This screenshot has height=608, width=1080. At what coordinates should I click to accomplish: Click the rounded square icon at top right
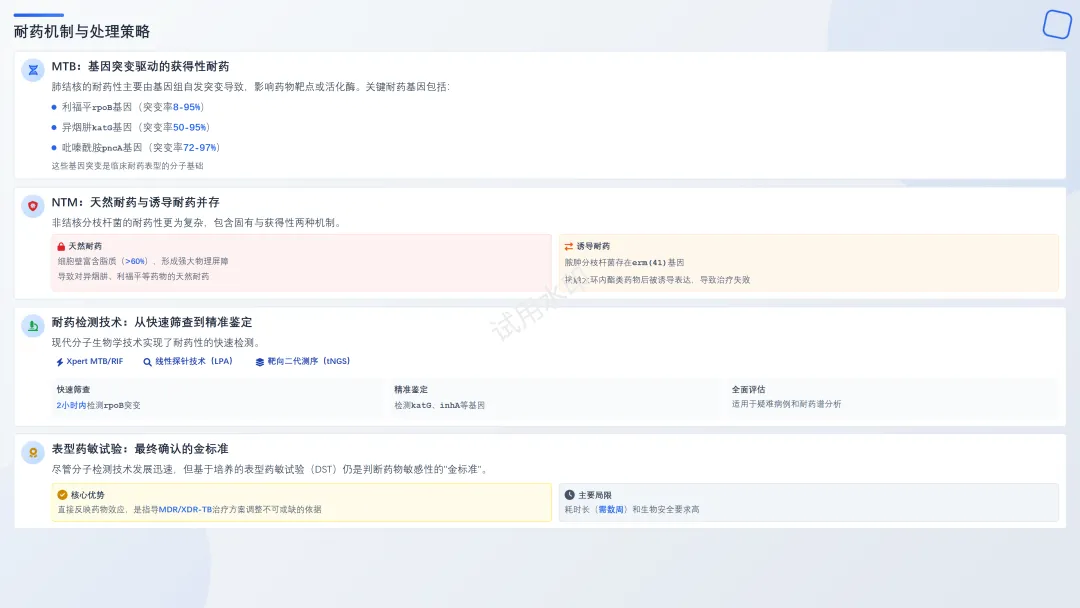point(1057,24)
